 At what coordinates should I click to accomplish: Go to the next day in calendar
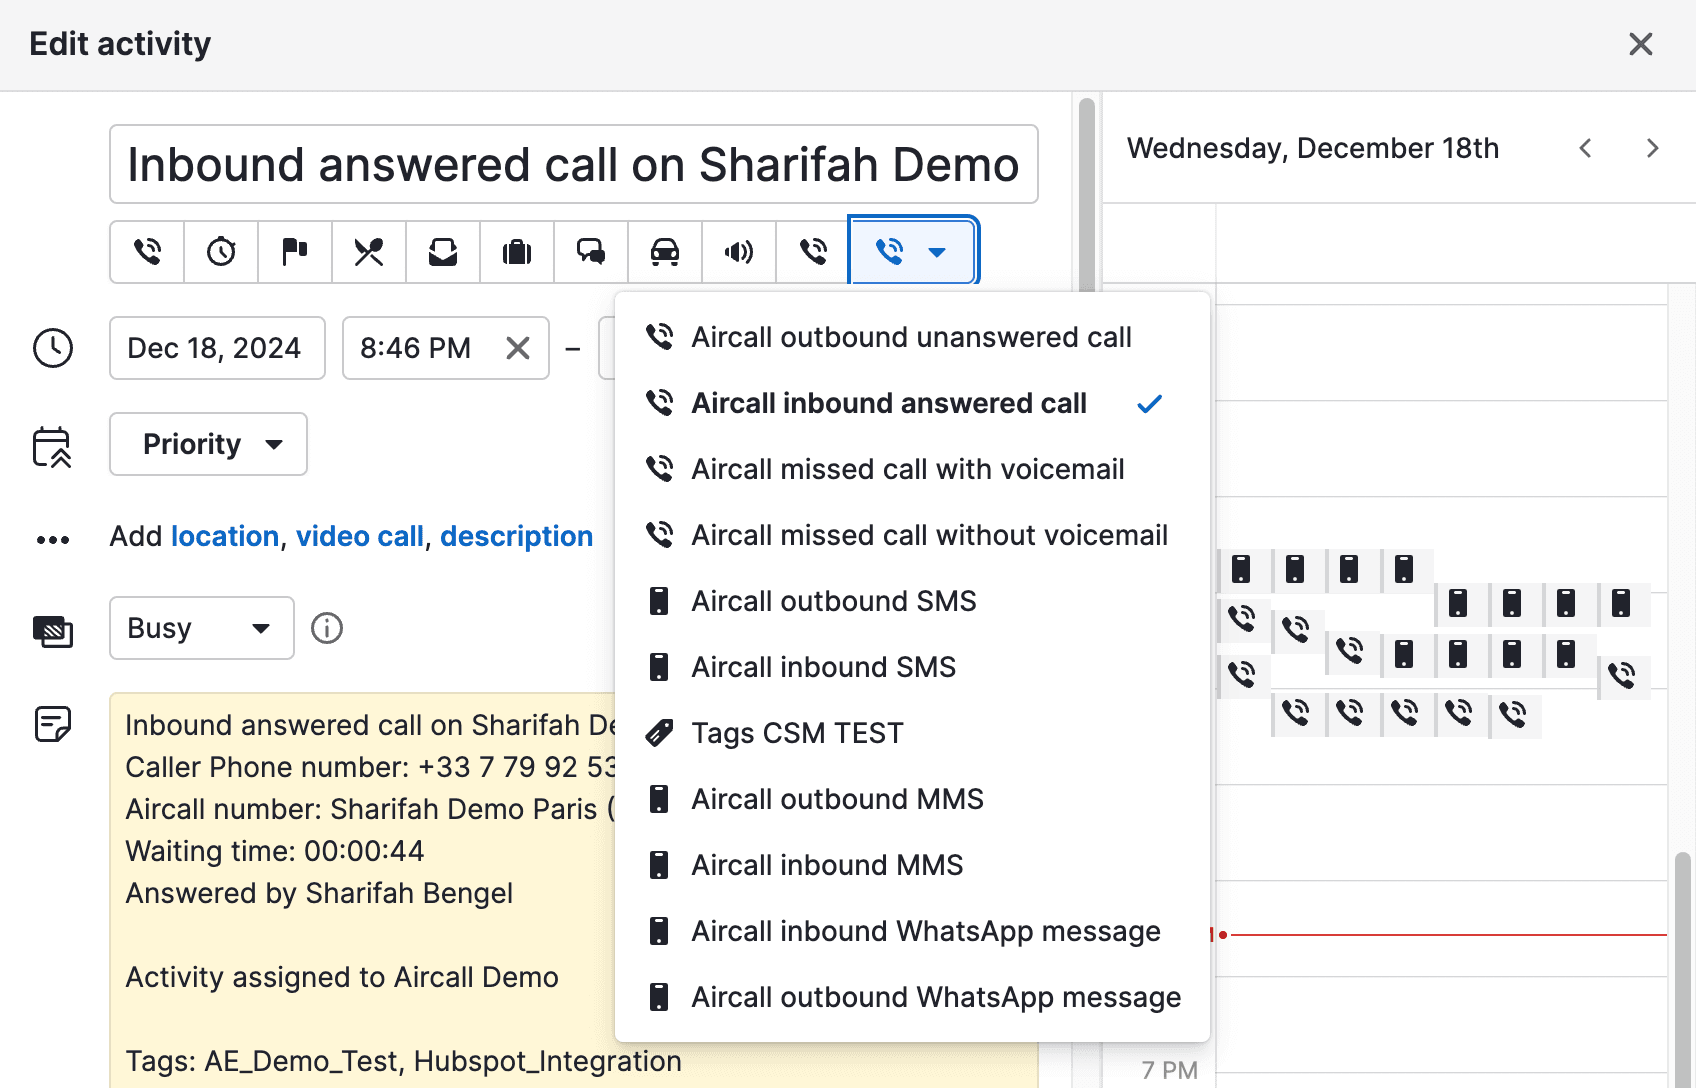pos(1652,147)
